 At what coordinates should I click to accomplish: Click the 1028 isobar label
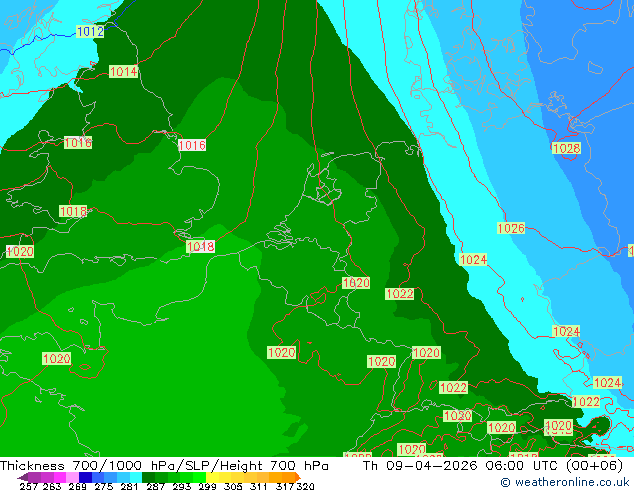566,148
